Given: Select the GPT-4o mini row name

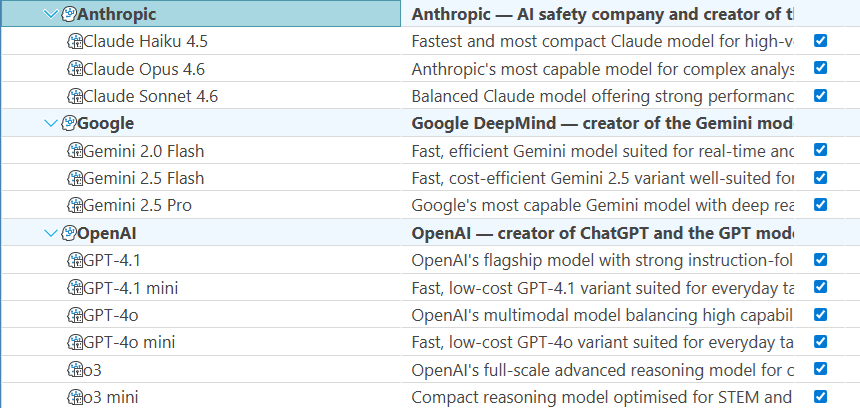Looking at the screenshot, I should (129, 342).
